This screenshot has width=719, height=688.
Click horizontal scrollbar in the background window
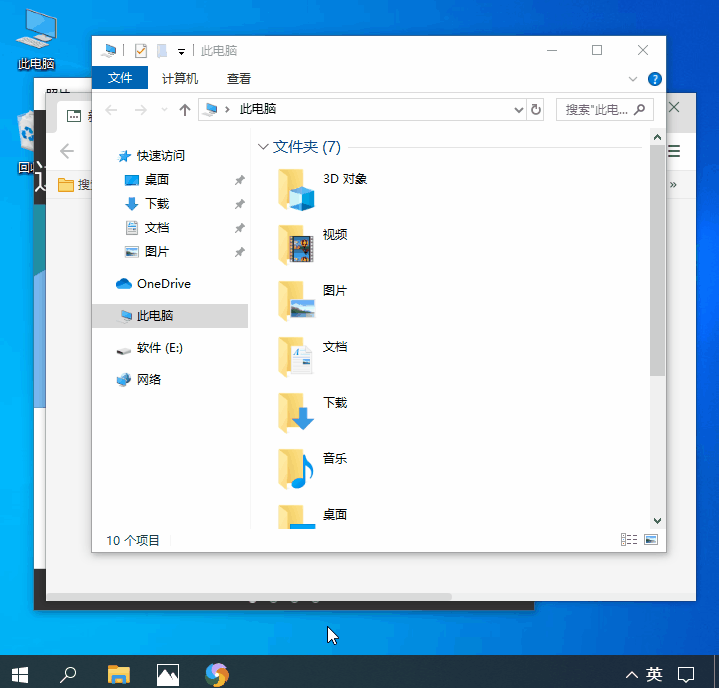click(249, 596)
